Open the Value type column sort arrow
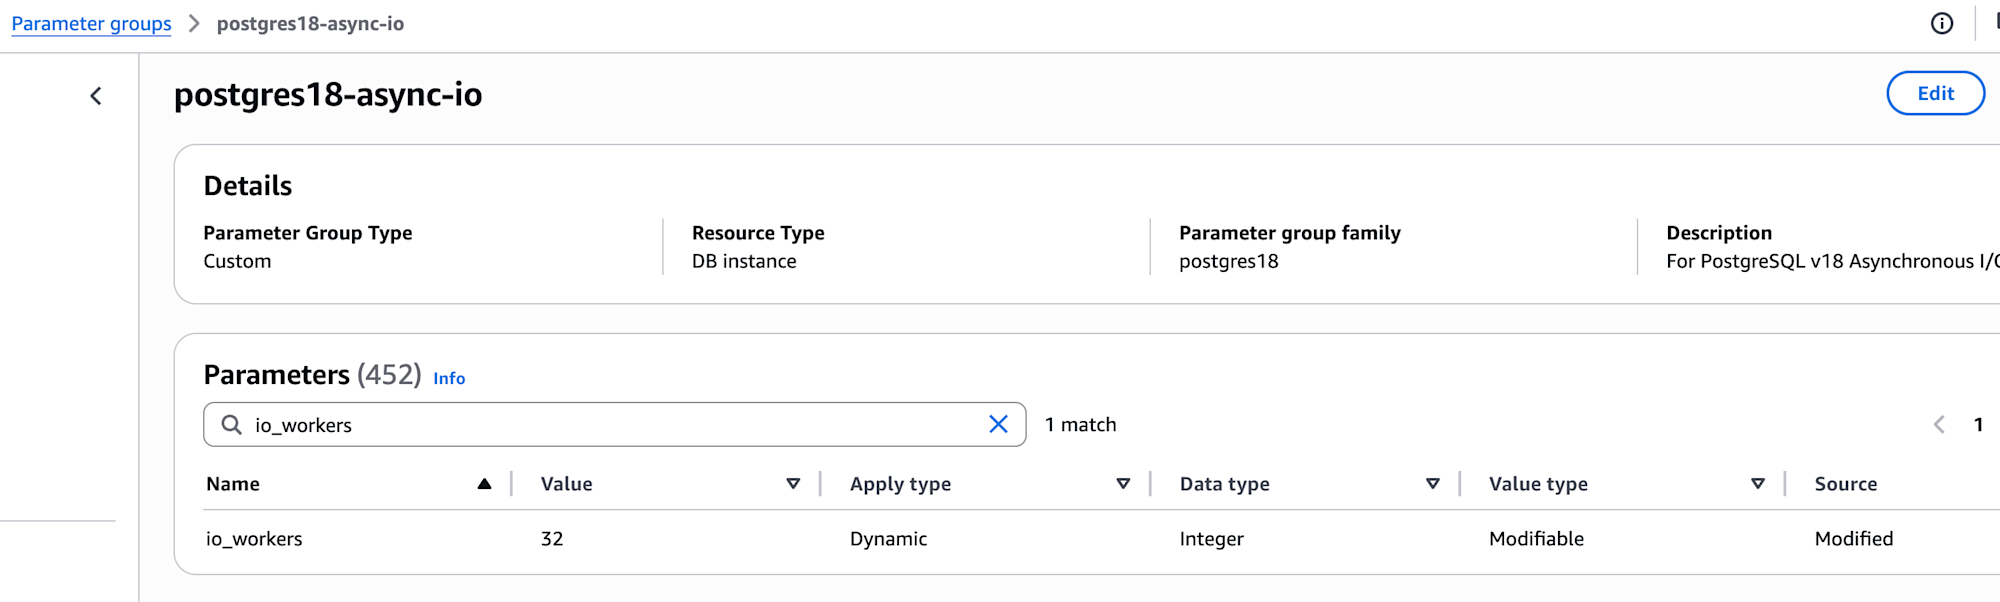 [1757, 484]
